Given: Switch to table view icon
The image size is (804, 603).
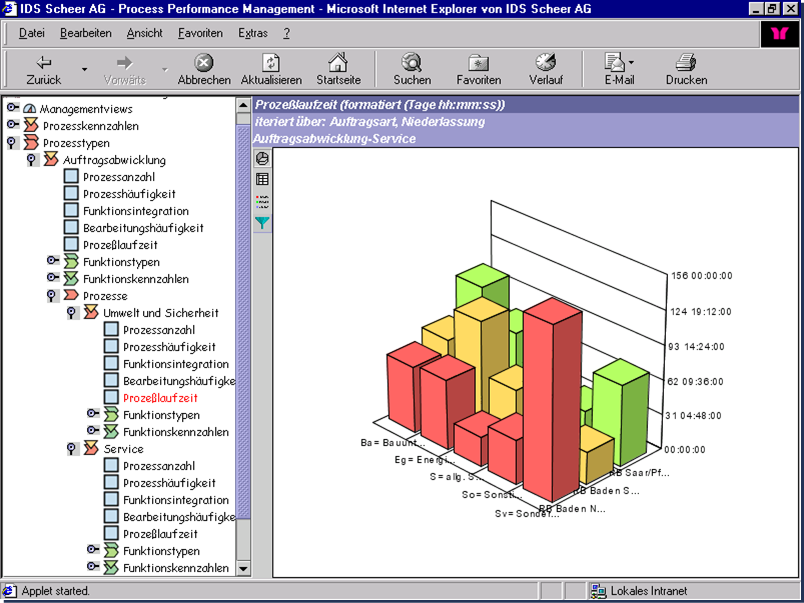Looking at the screenshot, I should pos(262,179).
